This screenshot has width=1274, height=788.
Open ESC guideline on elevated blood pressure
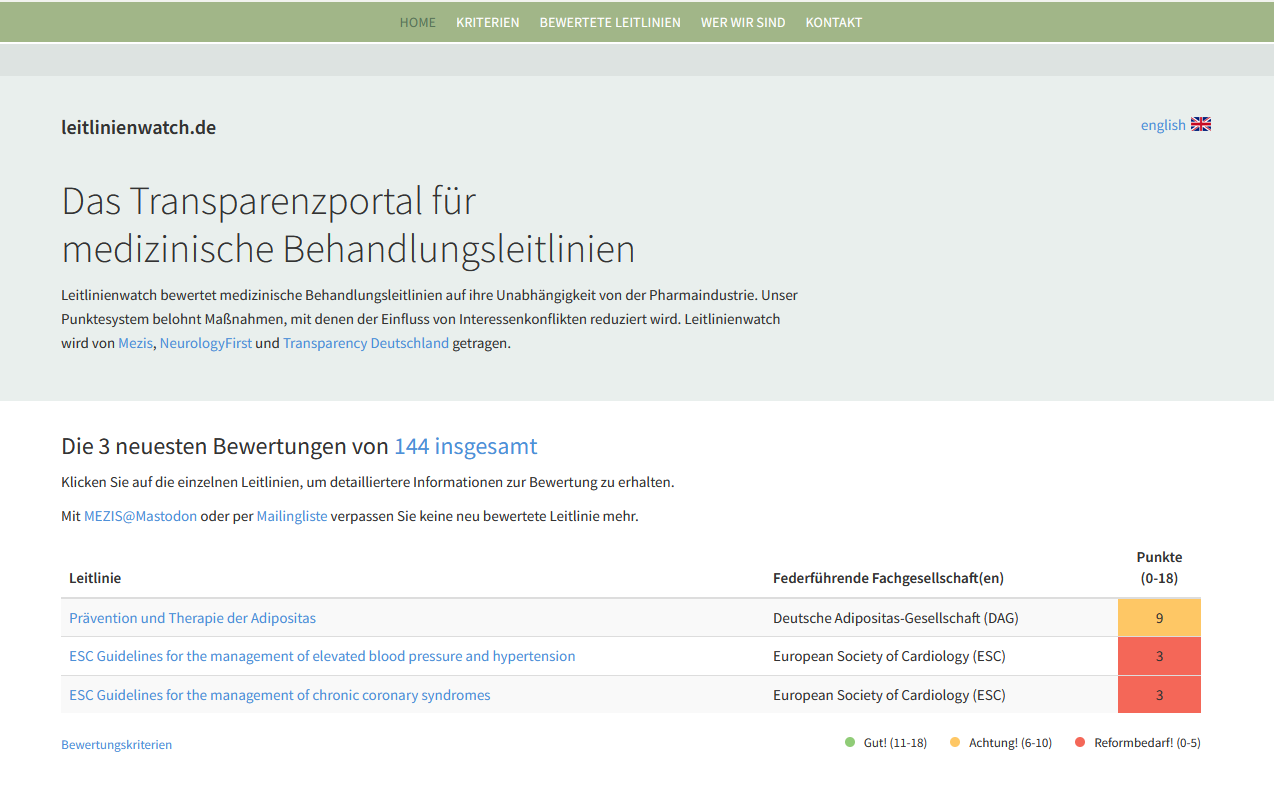click(x=321, y=656)
